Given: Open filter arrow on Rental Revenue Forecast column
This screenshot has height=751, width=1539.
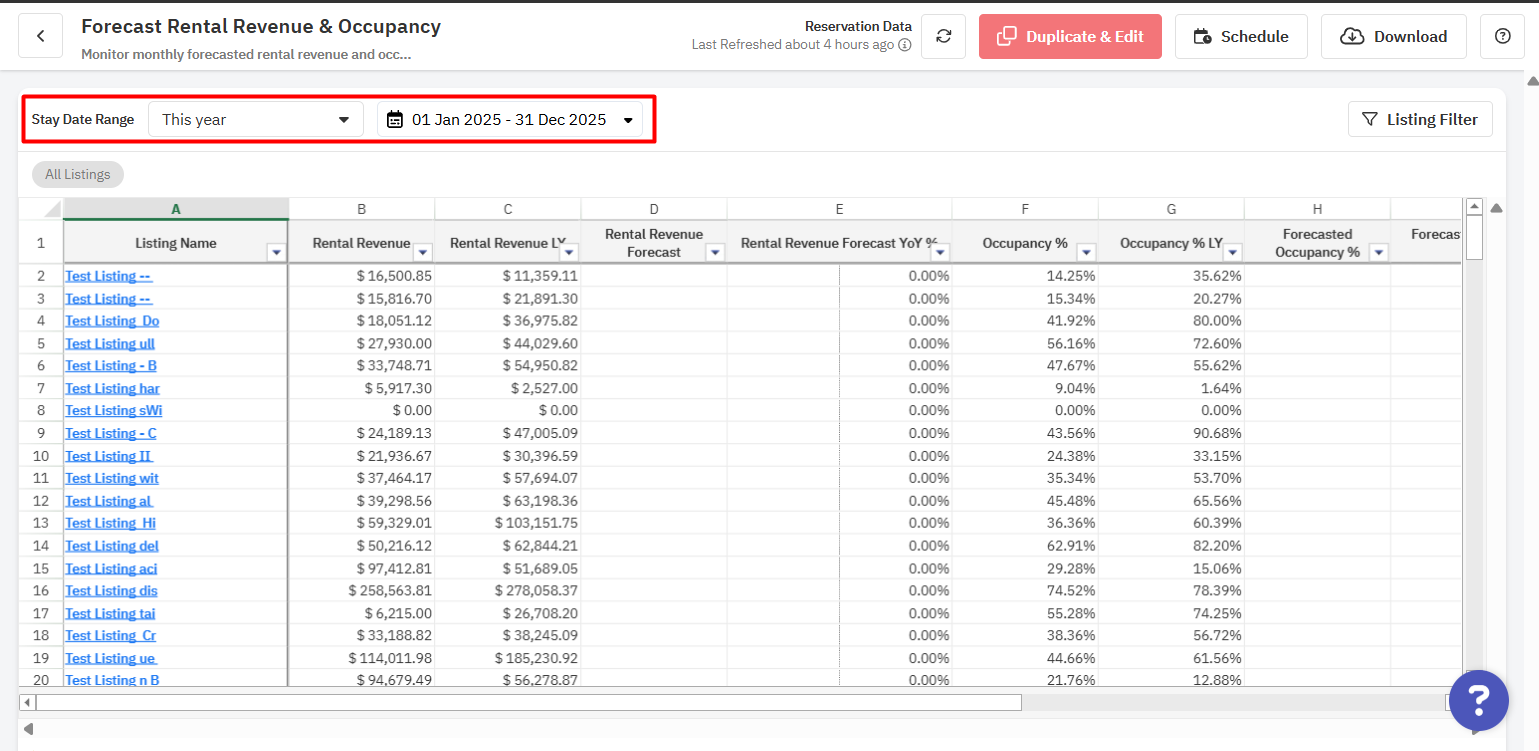Looking at the screenshot, I should 715,253.
